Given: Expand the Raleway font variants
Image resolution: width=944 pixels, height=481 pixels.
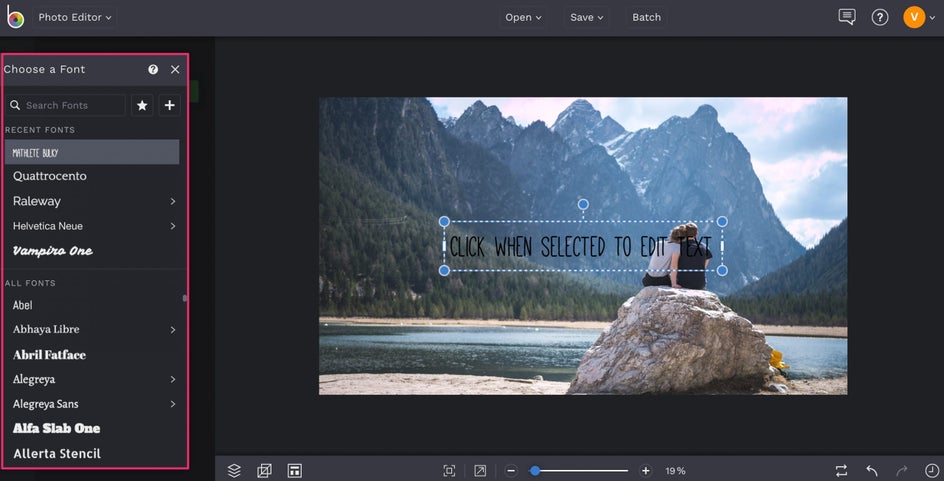Looking at the screenshot, I should click(173, 201).
